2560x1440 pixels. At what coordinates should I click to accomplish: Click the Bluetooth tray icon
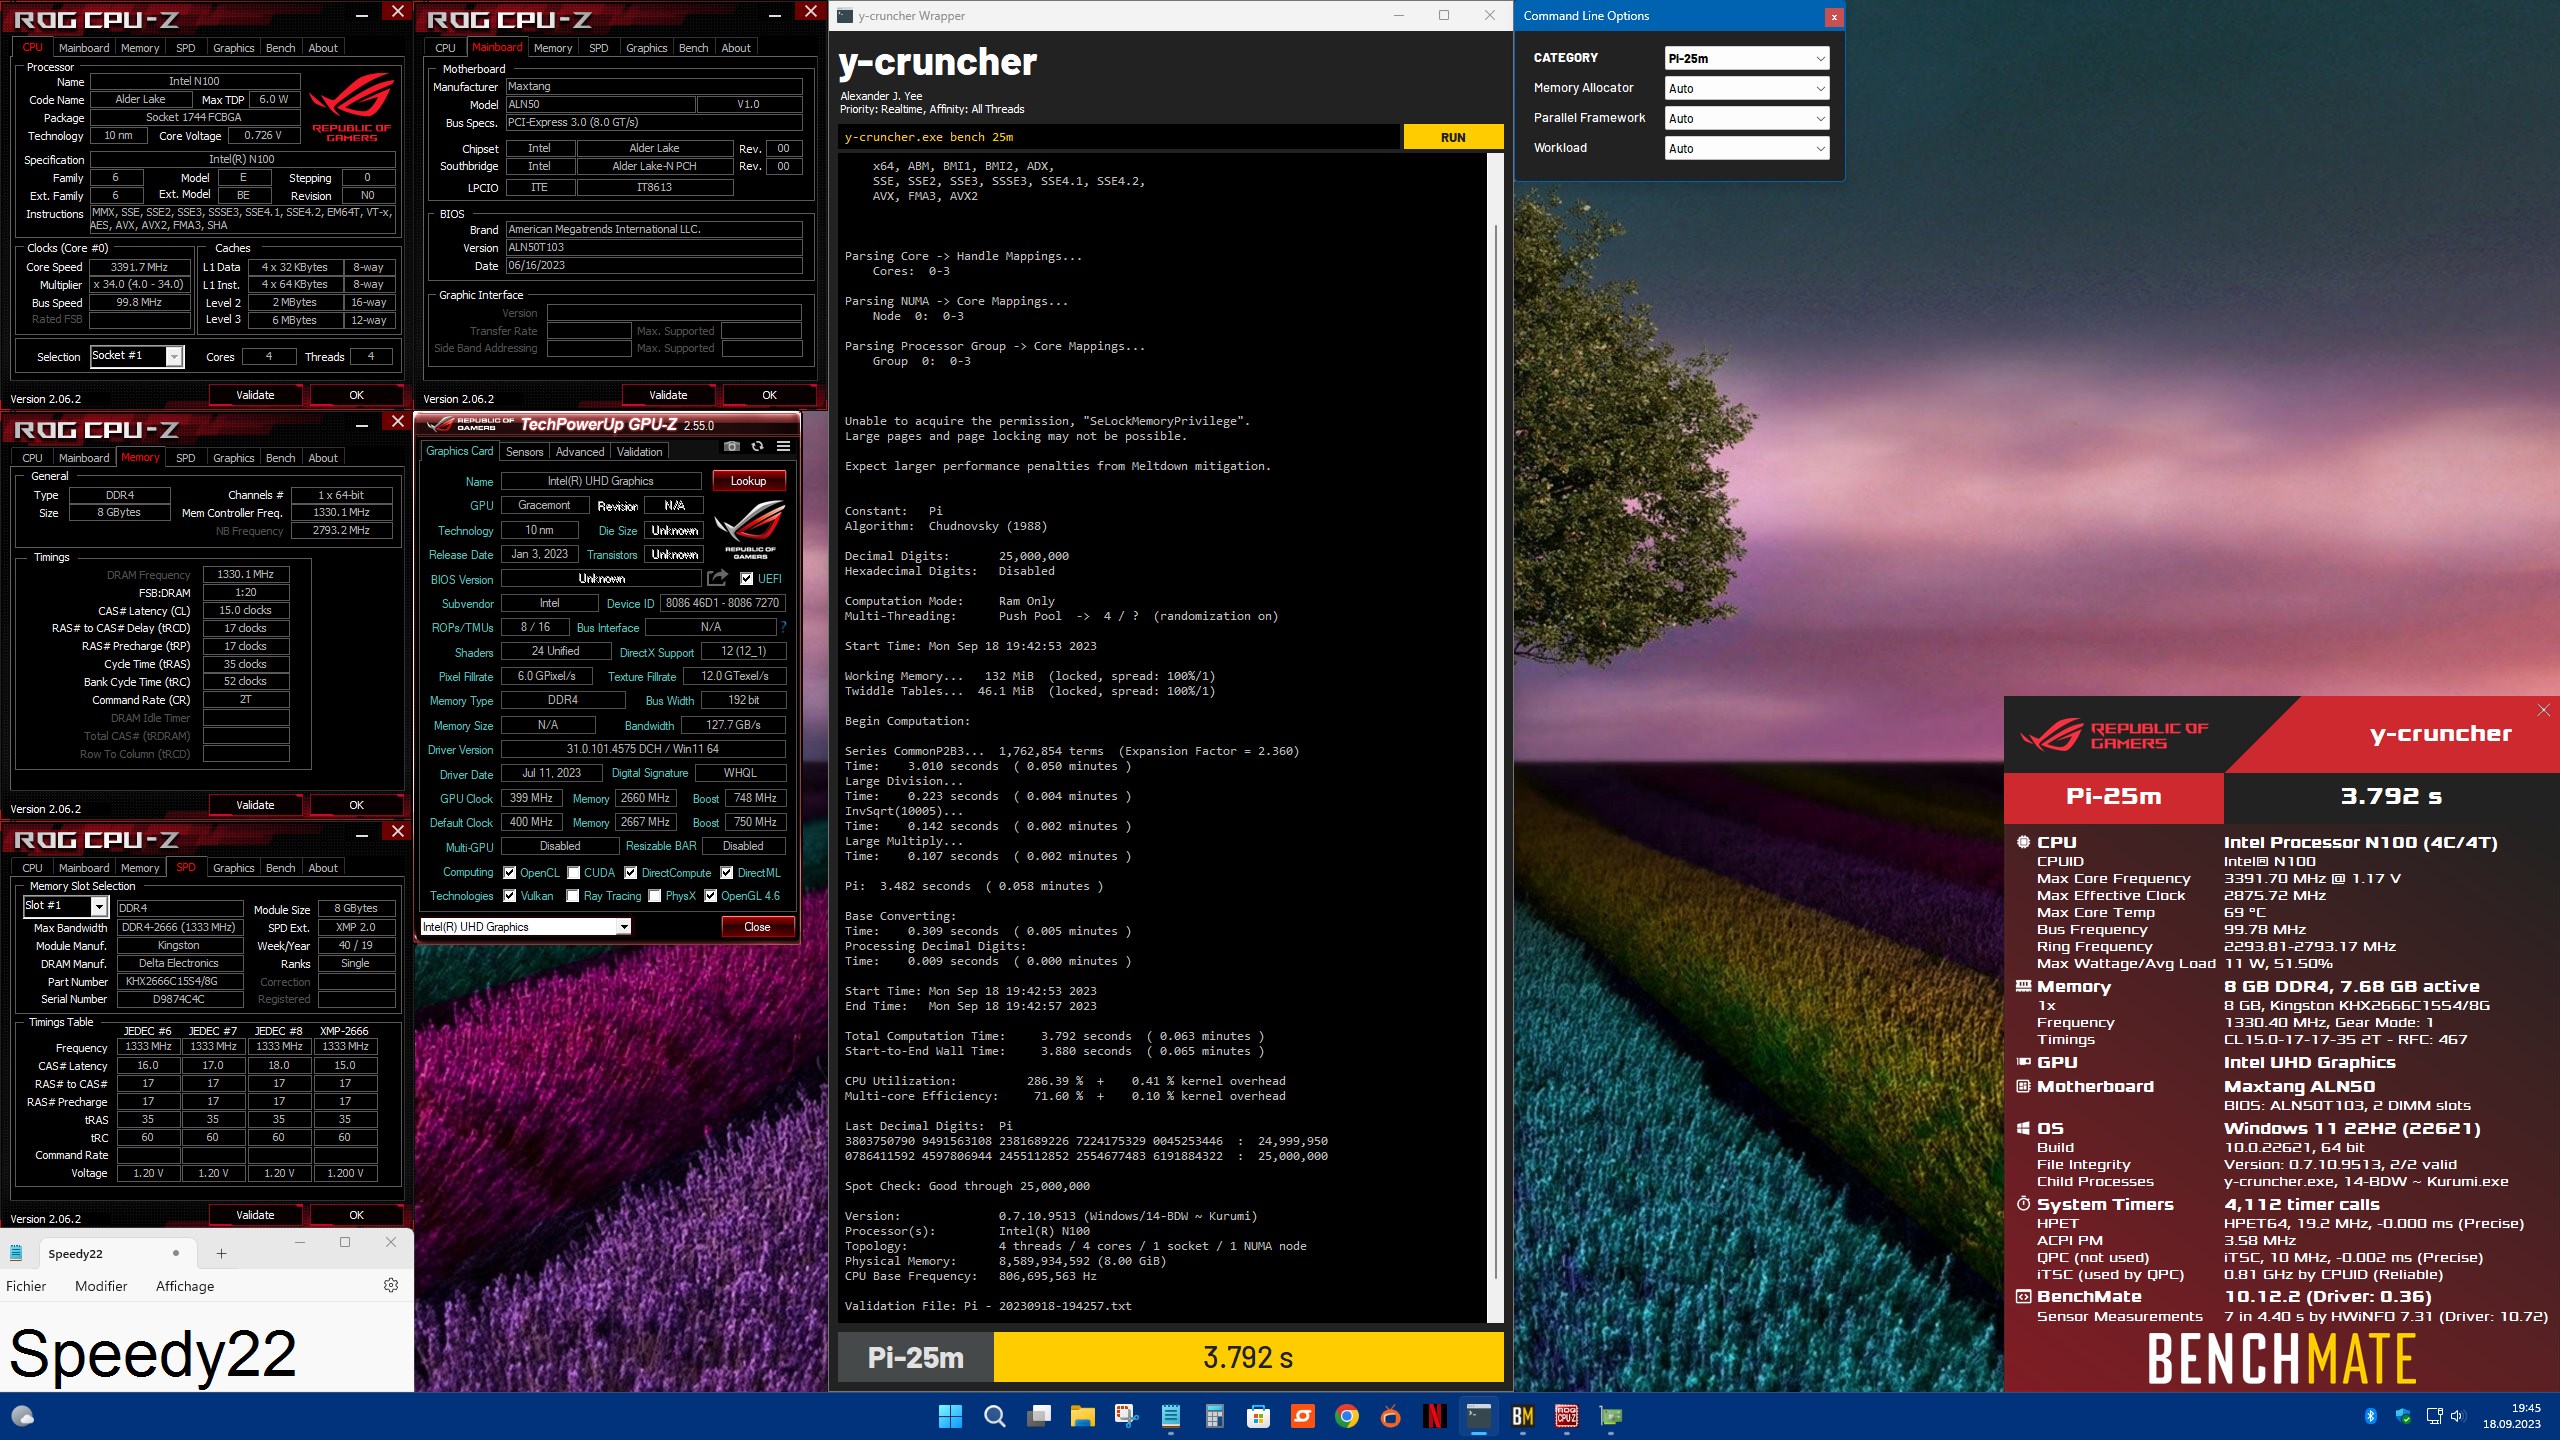coord(2370,1416)
